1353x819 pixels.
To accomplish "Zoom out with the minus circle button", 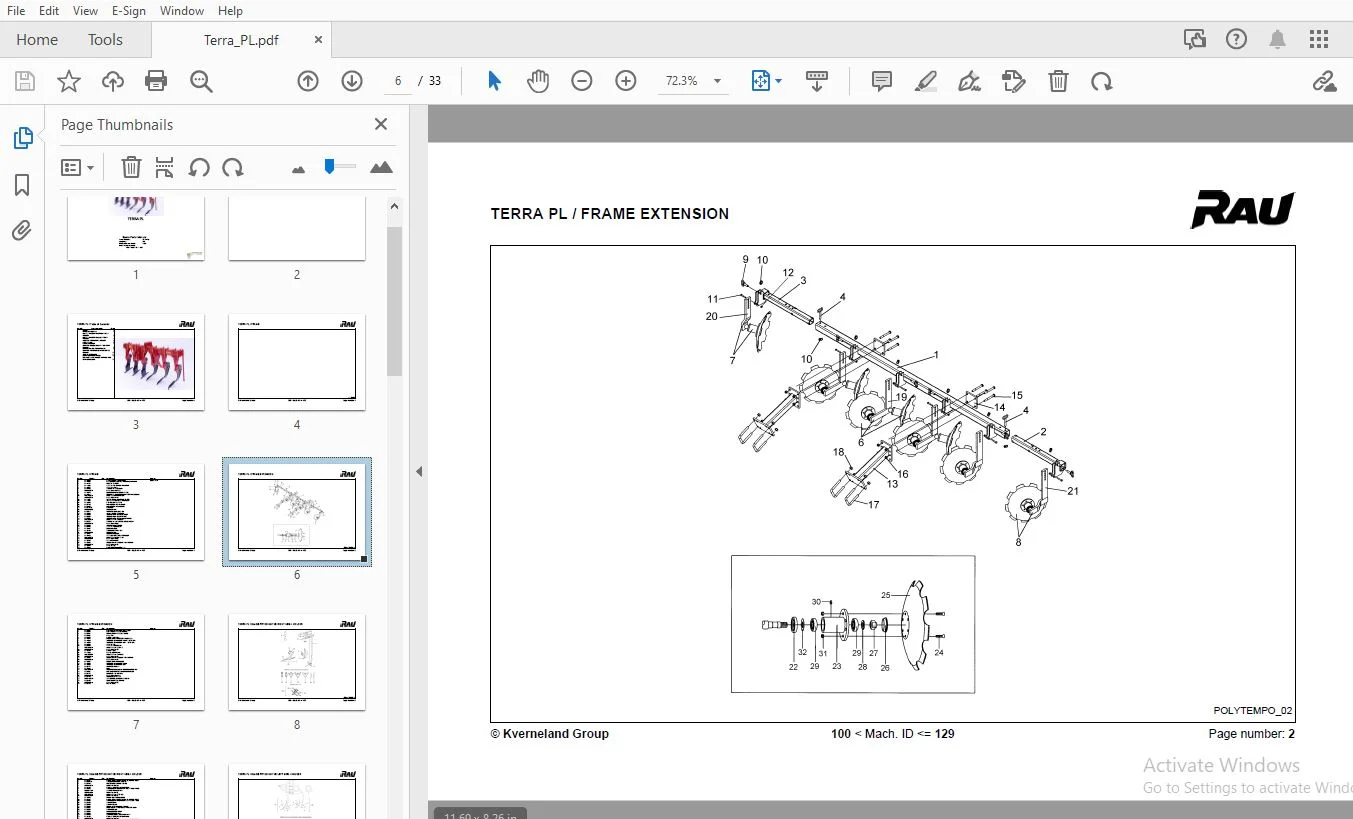I will (x=582, y=81).
